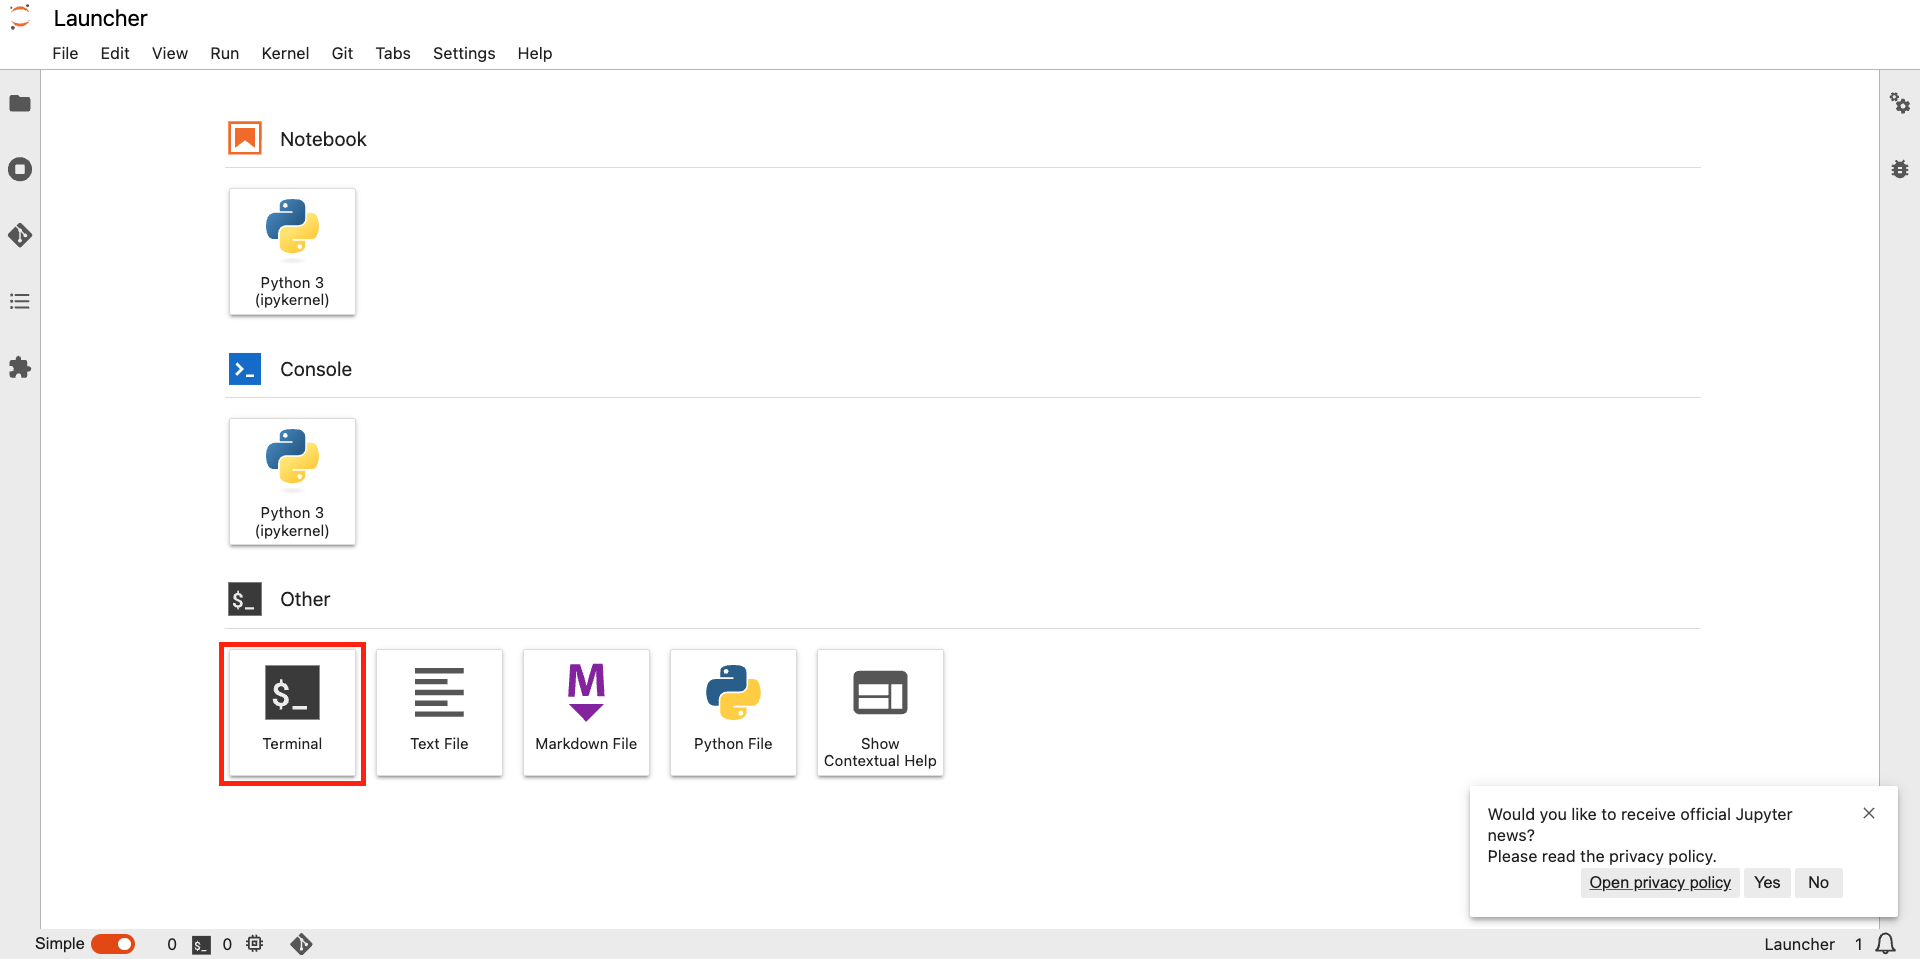This screenshot has height=959, width=1920.
Task: Open Running Terminals and Kernels sidebar icon
Action: 20,169
